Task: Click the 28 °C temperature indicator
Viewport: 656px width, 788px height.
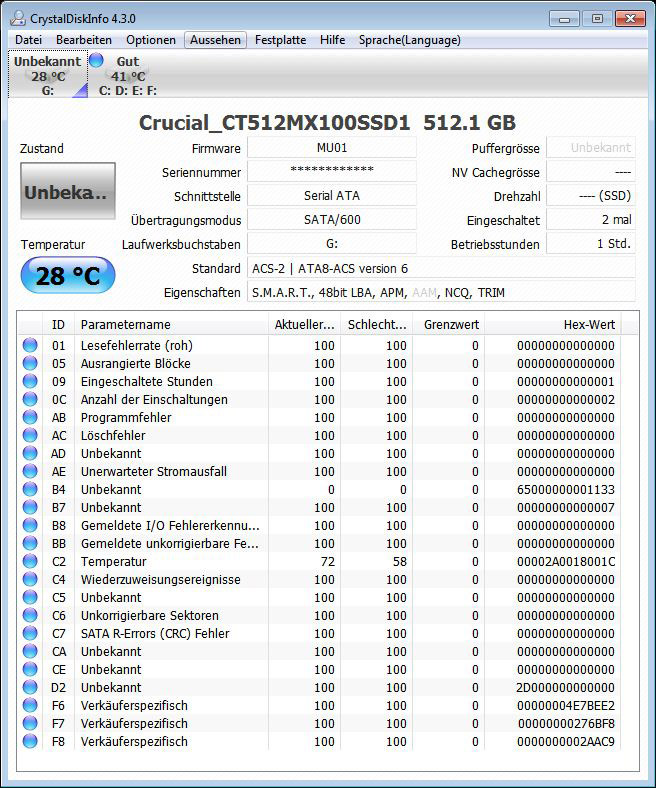Action: tap(68, 275)
